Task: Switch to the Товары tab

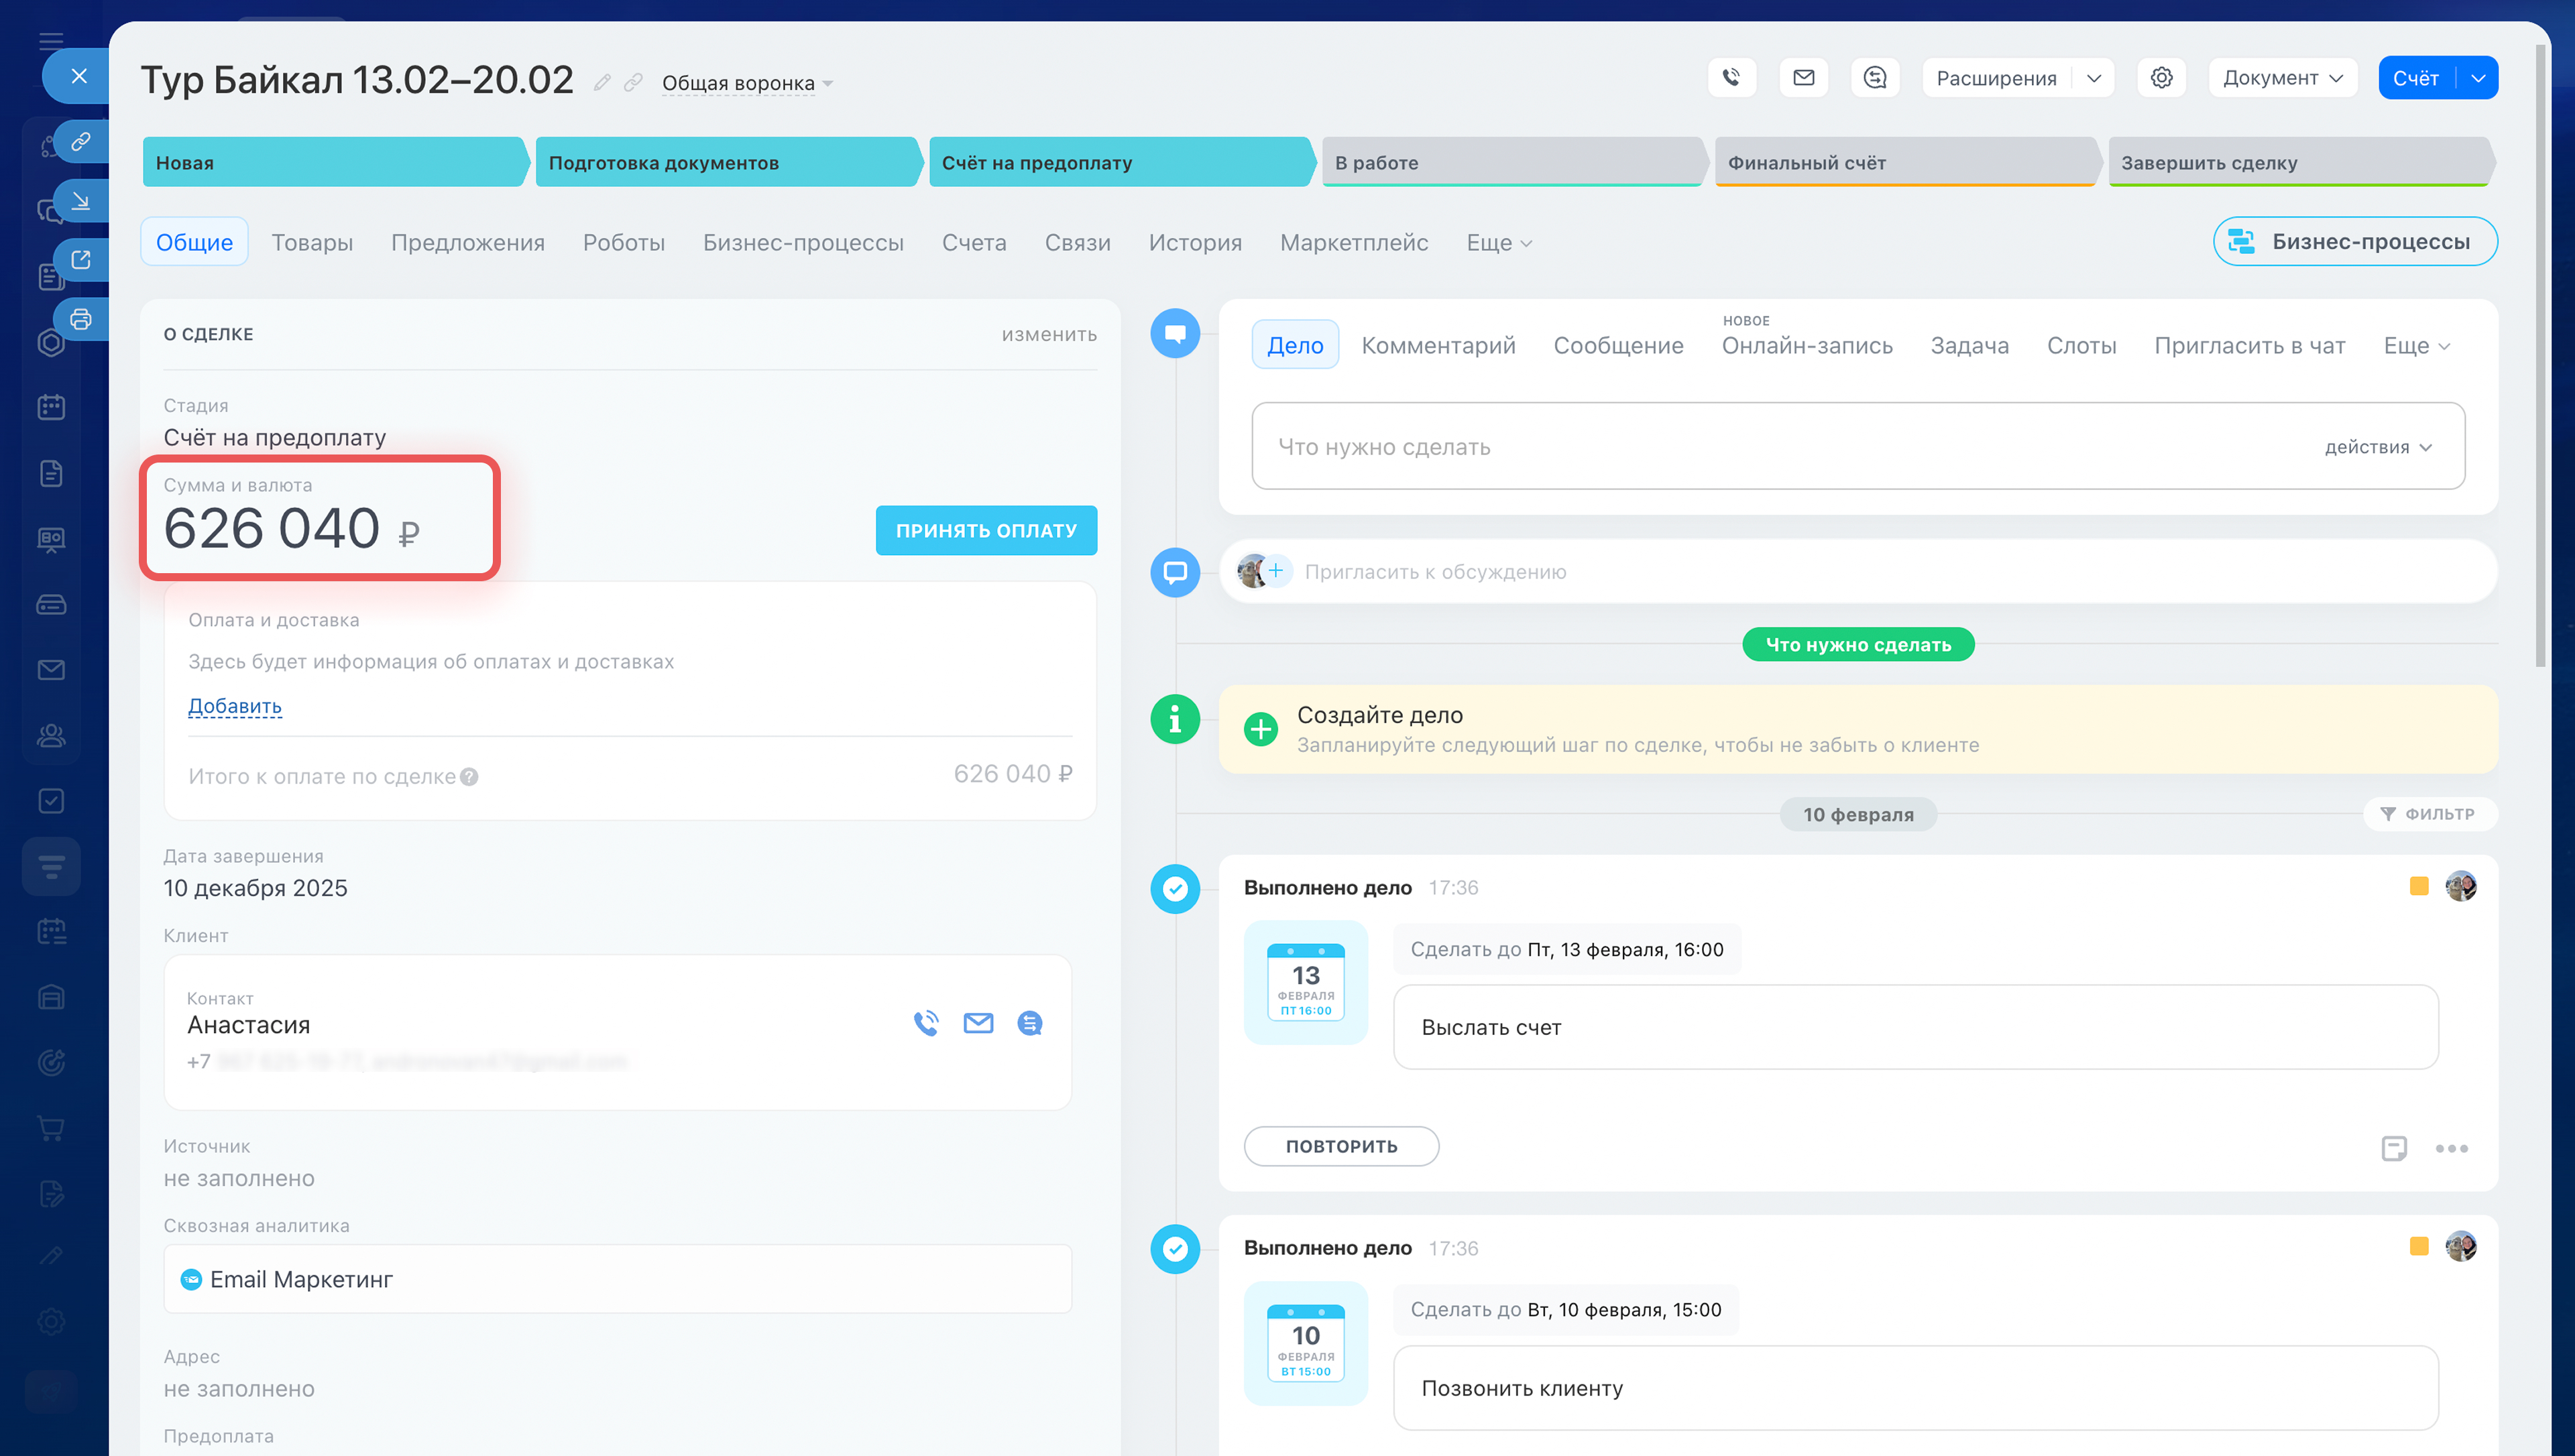Action: pos(311,242)
